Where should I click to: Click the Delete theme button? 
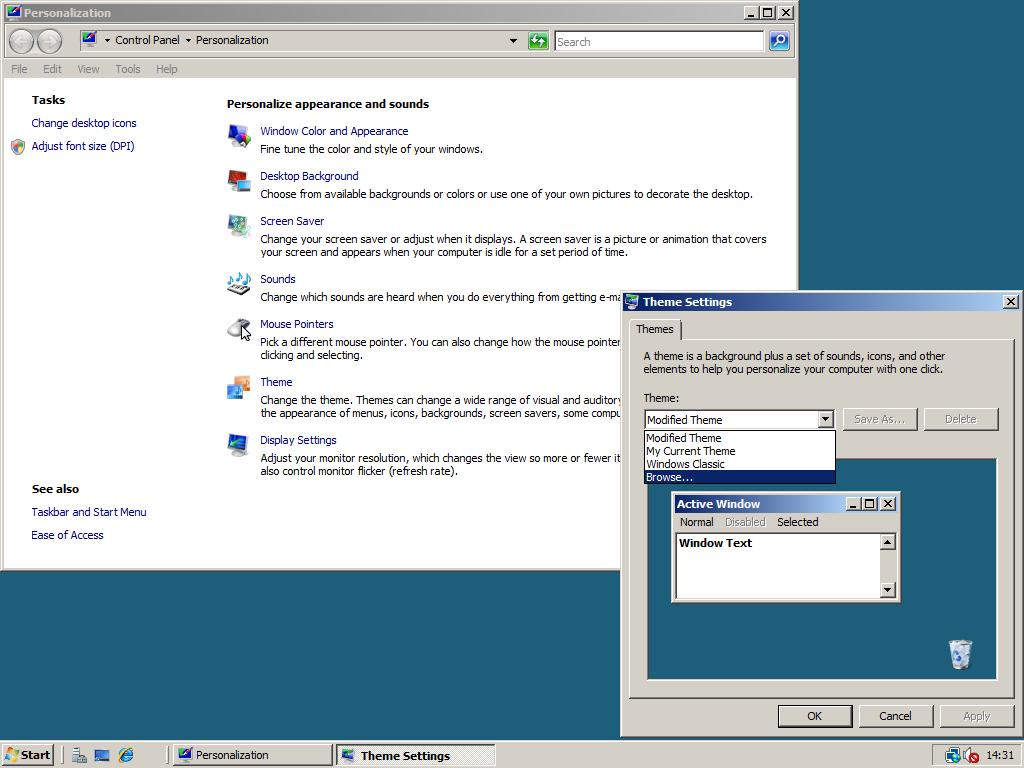(961, 419)
